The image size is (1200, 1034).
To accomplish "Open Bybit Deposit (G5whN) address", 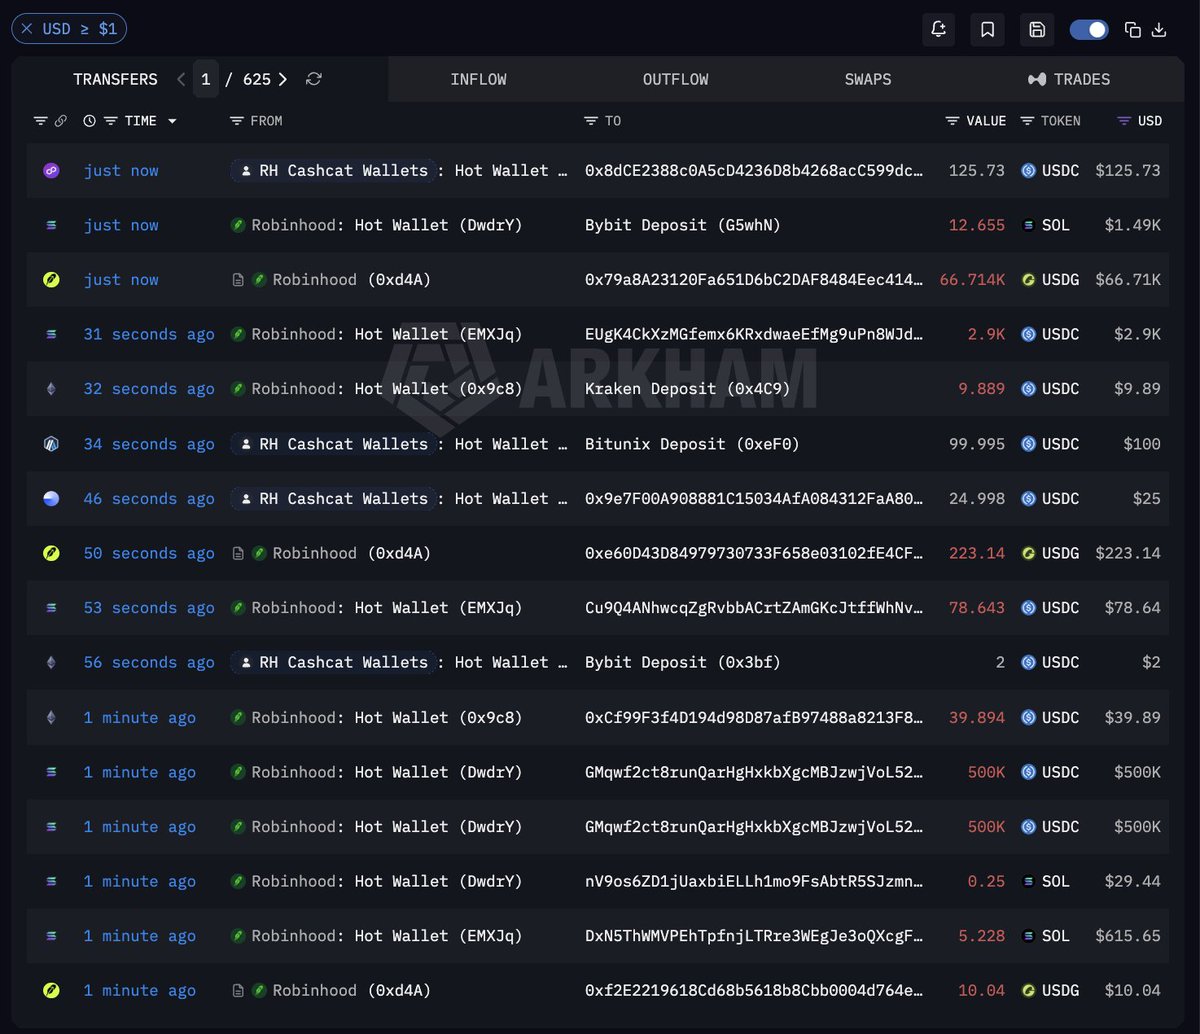I will (x=683, y=226).
